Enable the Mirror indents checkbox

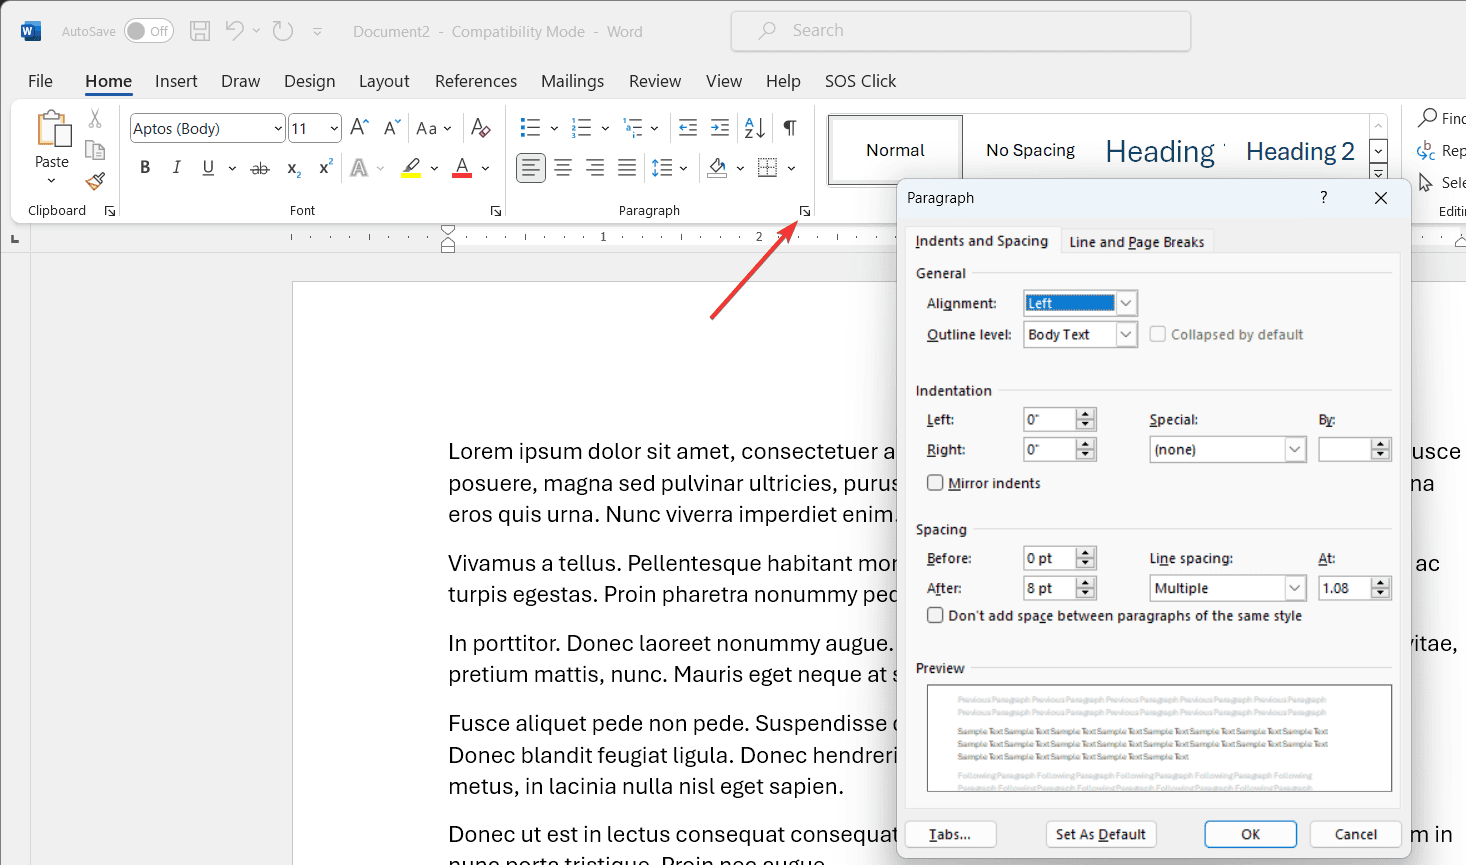[x=935, y=483]
